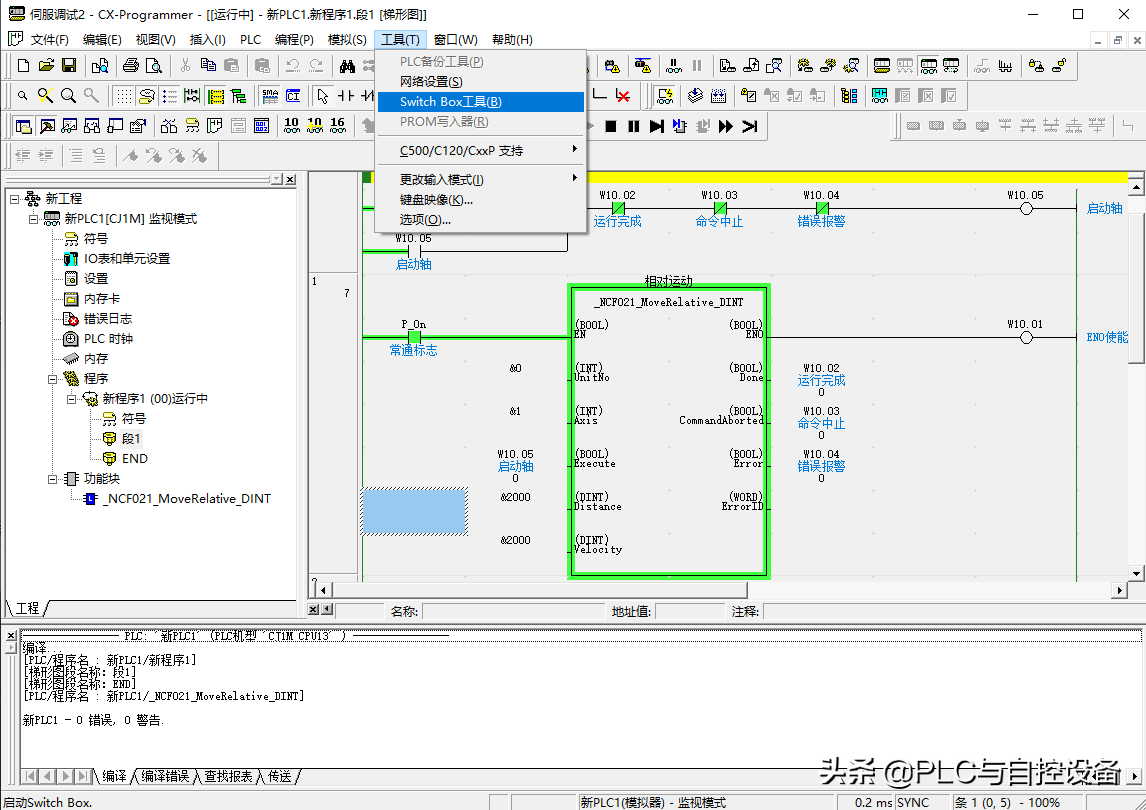Close the project workspace panel

(x=290, y=180)
